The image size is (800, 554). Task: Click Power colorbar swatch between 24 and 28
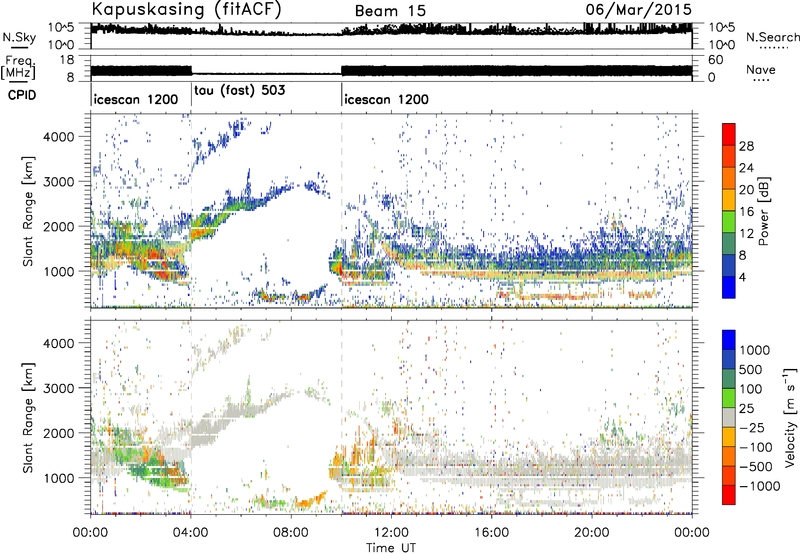[729, 156]
